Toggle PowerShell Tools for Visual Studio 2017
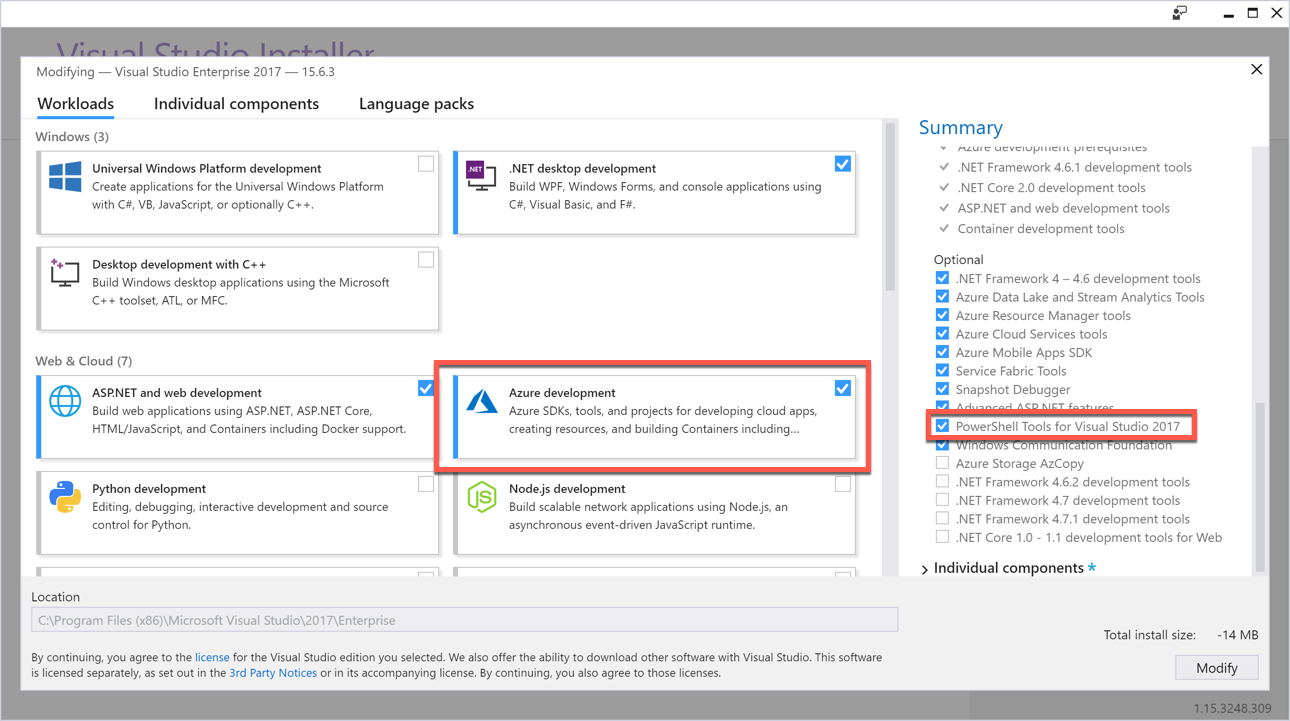Viewport: 1290px width, 721px height. (x=942, y=426)
